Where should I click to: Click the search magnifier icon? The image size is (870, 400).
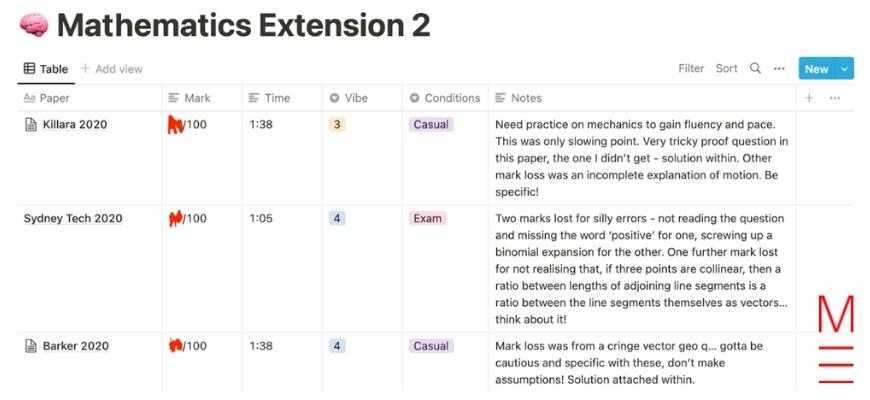tap(755, 69)
